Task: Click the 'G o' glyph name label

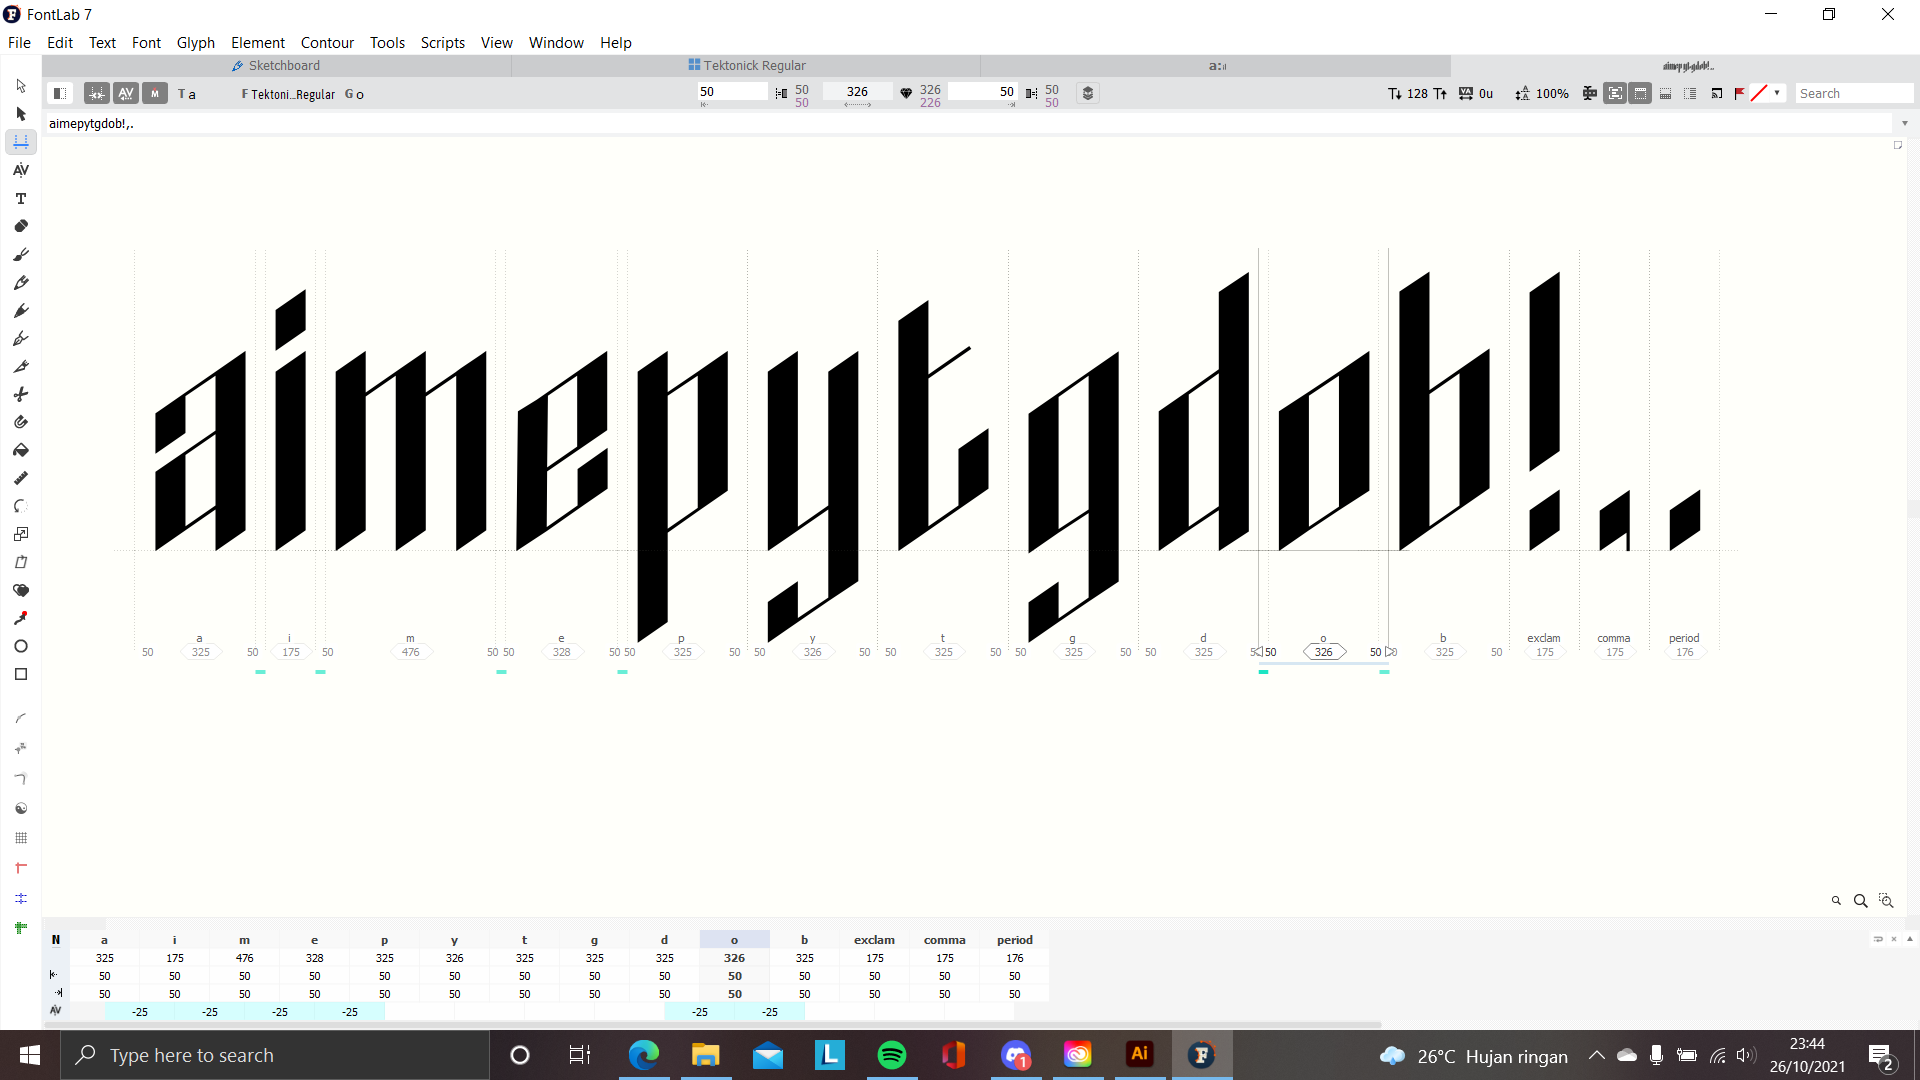Action: 355,94
